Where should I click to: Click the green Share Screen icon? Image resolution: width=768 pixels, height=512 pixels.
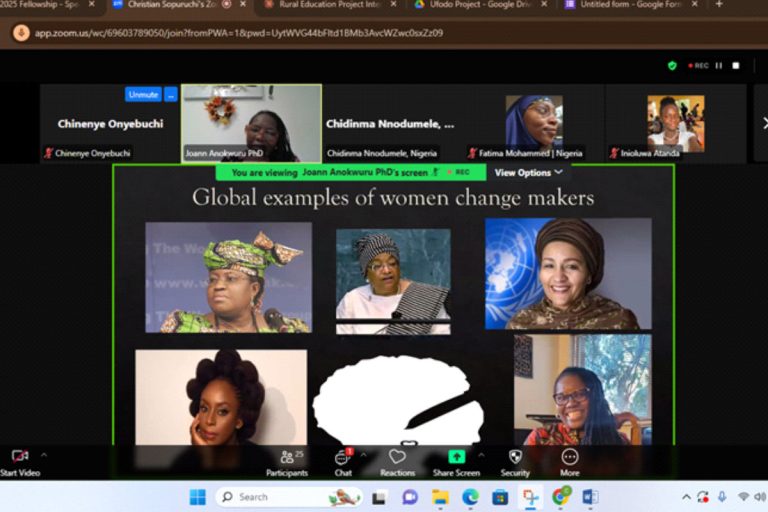pyautogui.click(x=456, y=458)
